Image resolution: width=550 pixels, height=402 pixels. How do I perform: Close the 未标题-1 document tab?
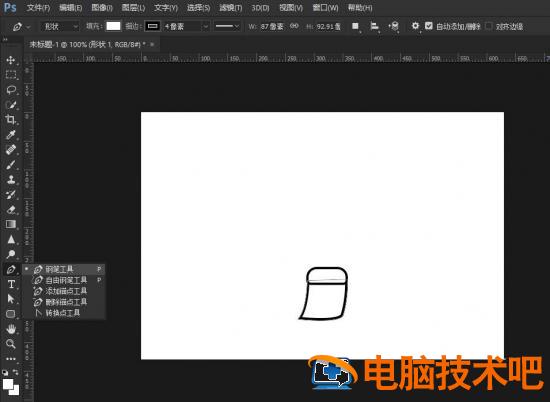(x=152, y=44)
